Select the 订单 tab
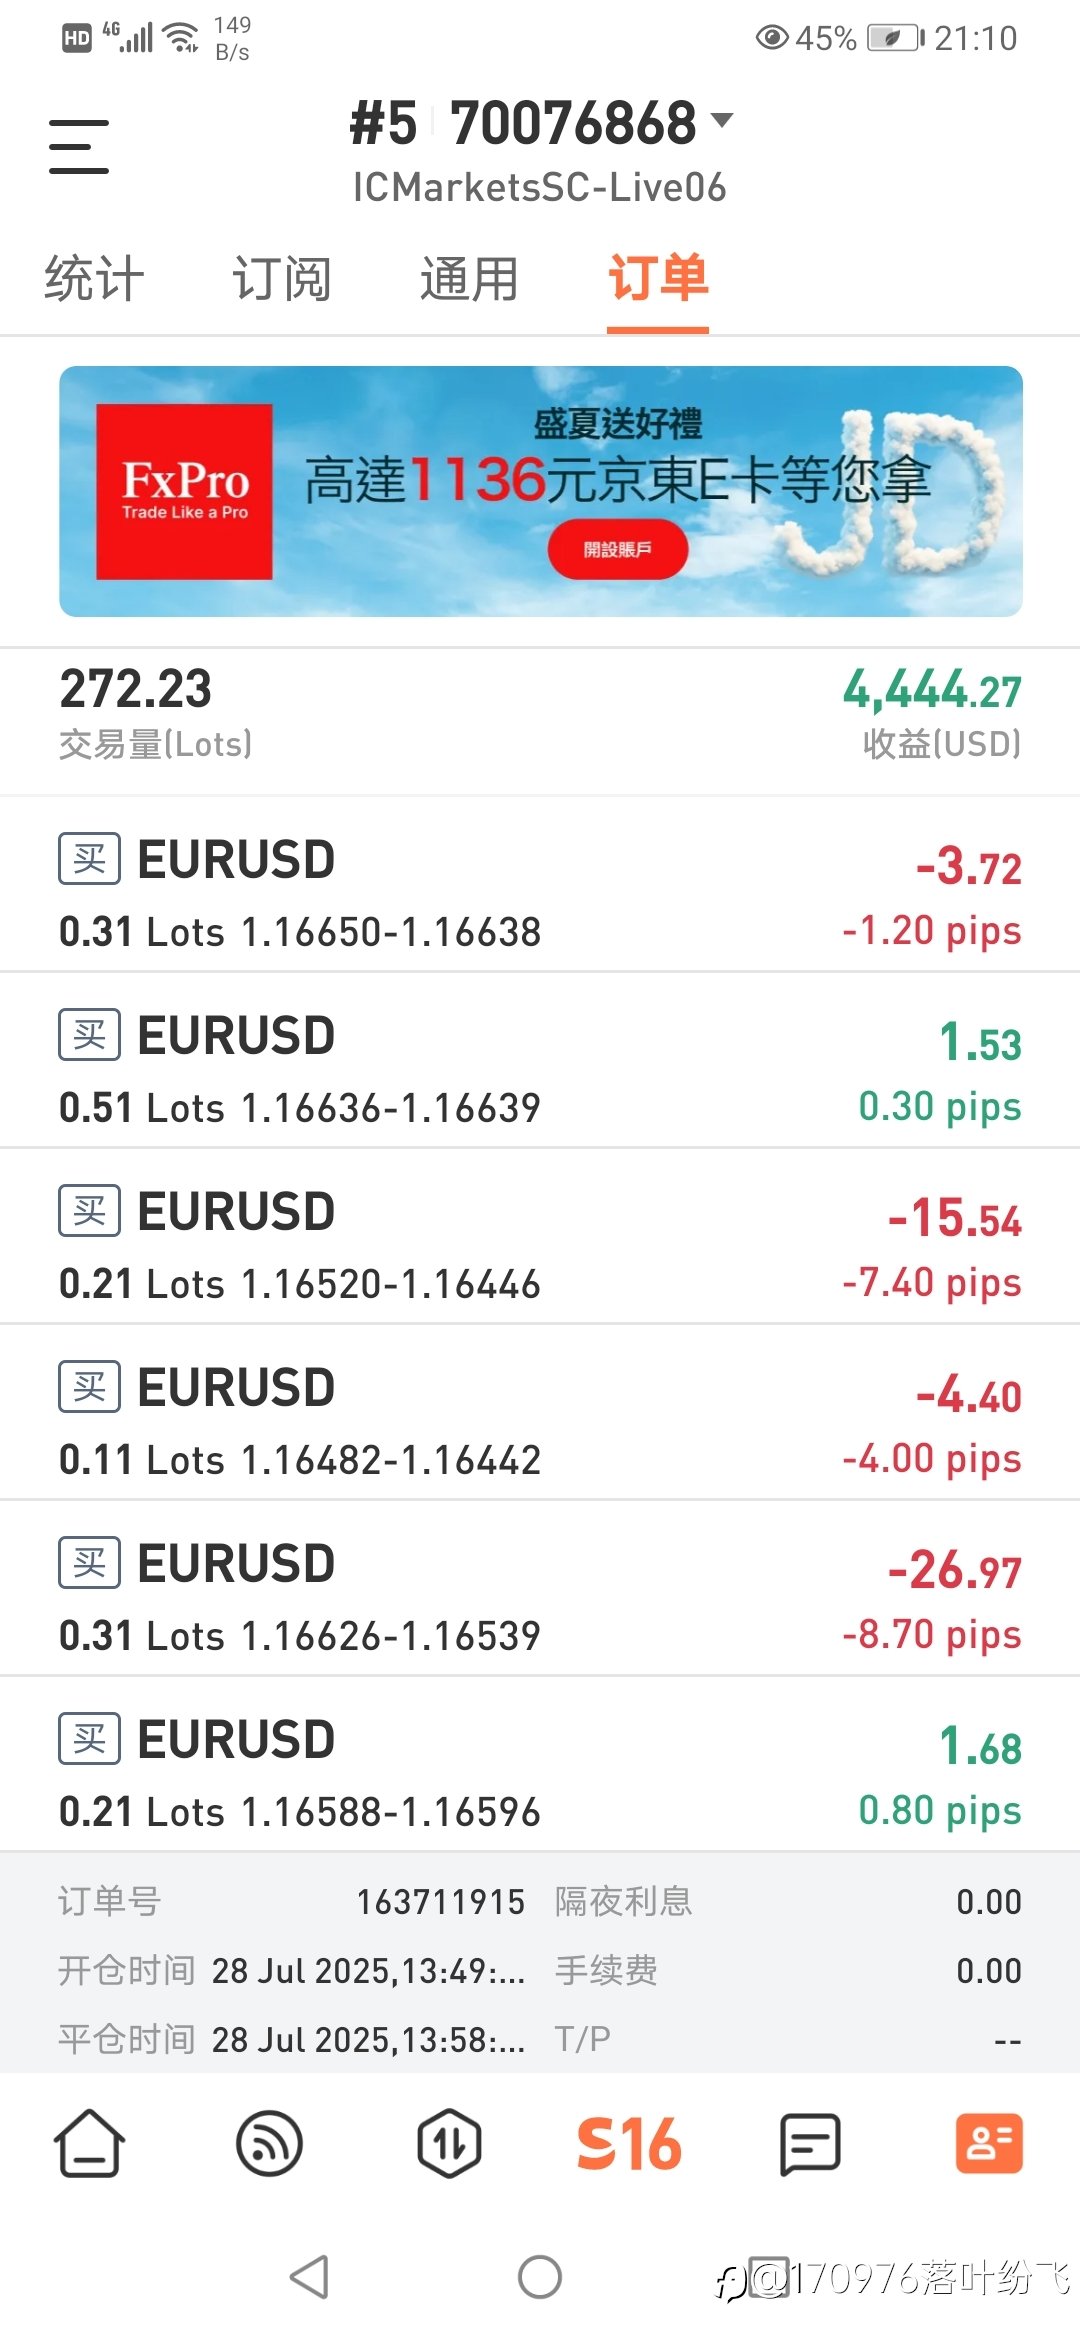Image resolution: width=1080 pixels, height=2340 pixels. 658,279
